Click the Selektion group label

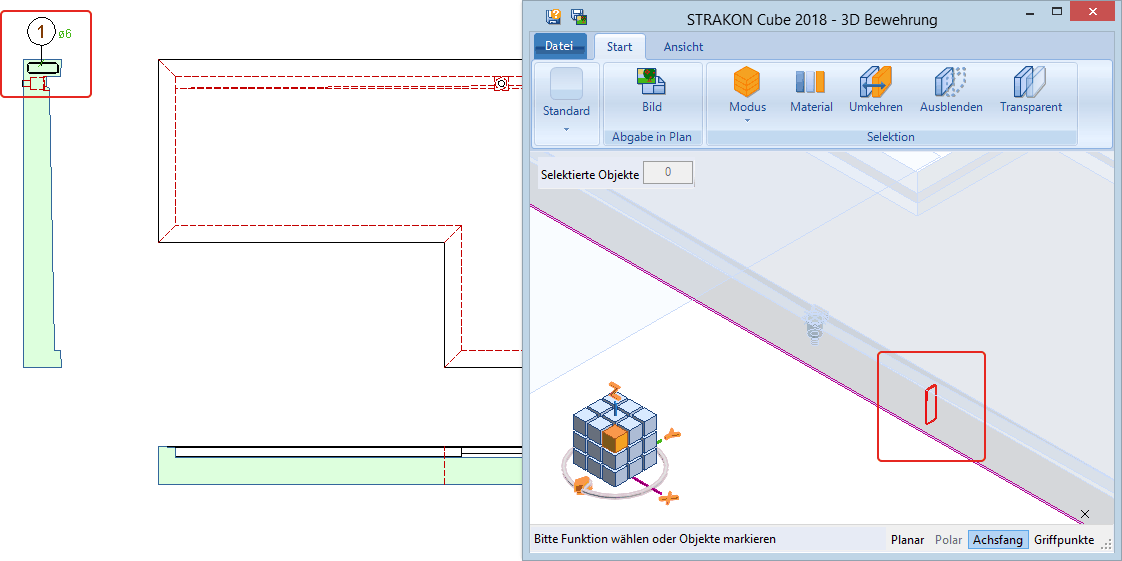pyautogui.click(x=891, y=137)
